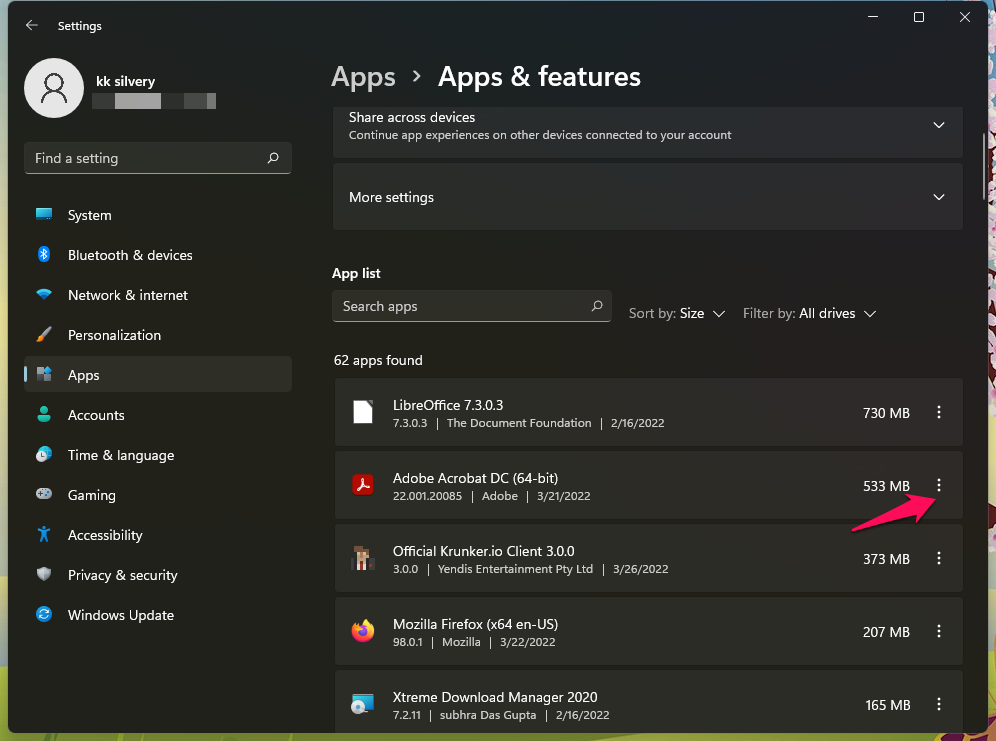Click the Windows Update sync icon
This screenshot has height=741, width=996.
[44, 615]
